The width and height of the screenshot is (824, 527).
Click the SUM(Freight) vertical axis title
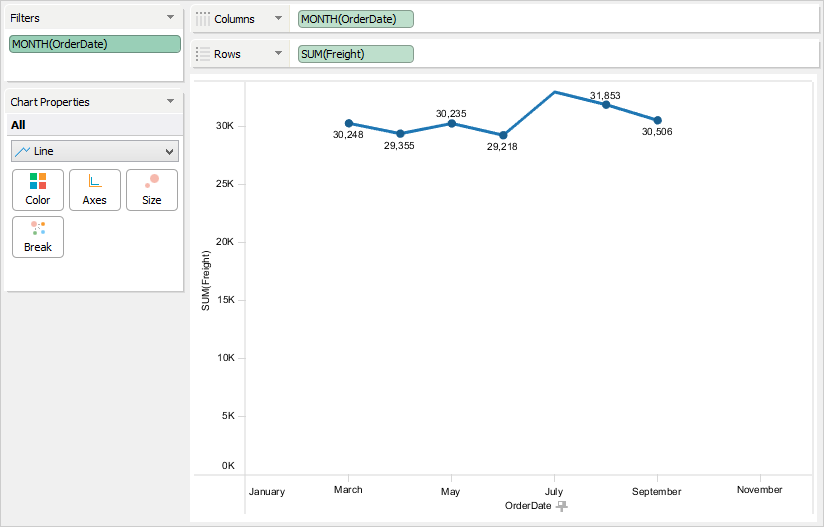tap(206, 285)
